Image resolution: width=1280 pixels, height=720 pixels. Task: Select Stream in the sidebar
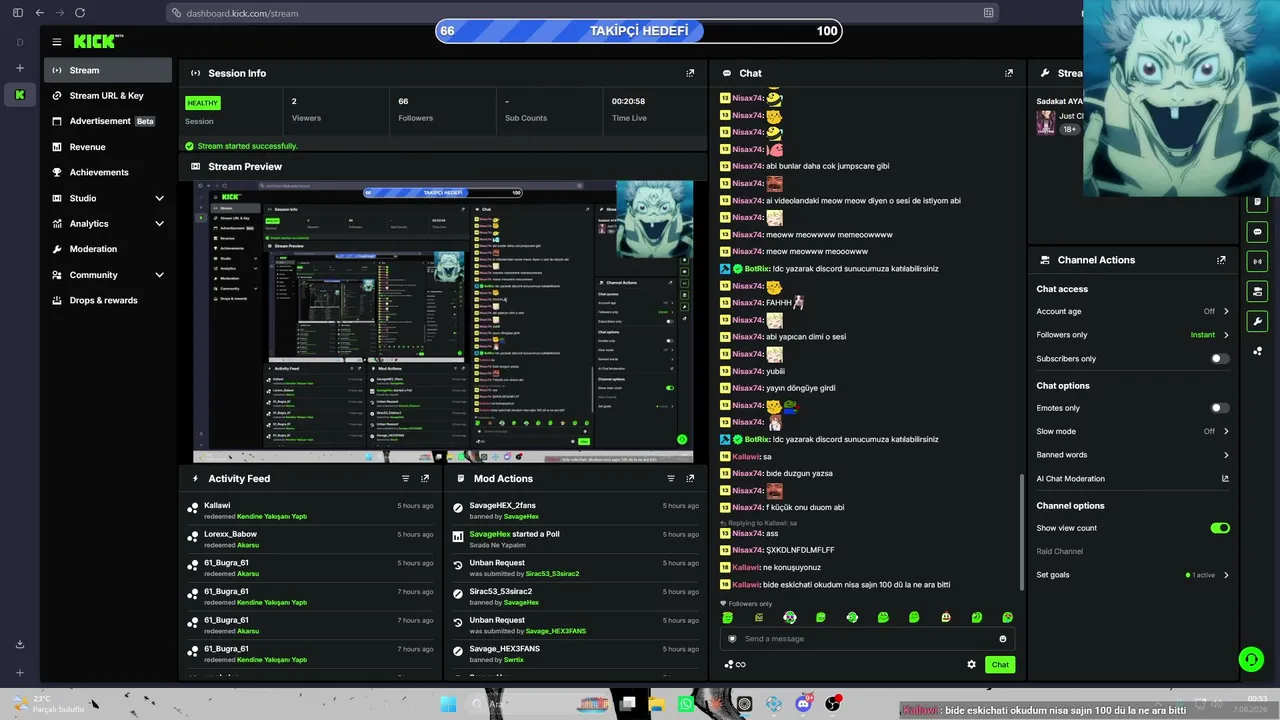(109, 70)
